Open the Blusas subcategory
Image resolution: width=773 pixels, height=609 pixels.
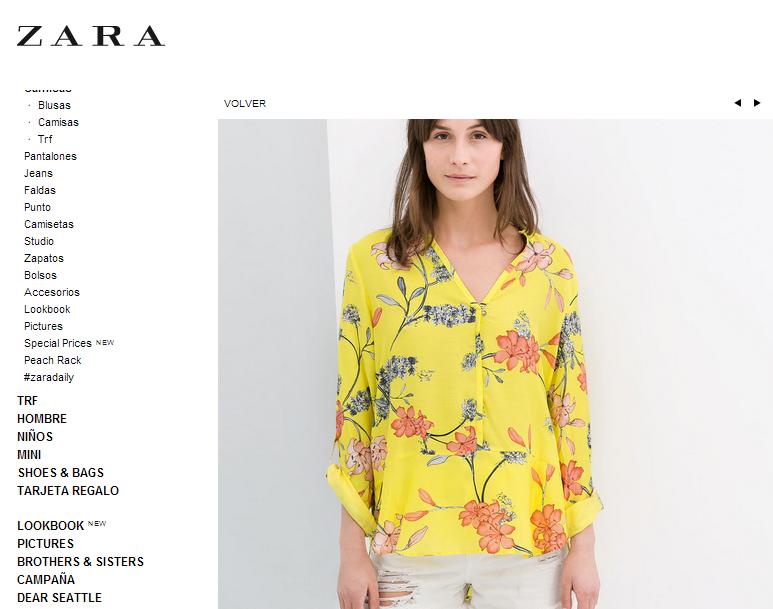(x=54, y=105)
